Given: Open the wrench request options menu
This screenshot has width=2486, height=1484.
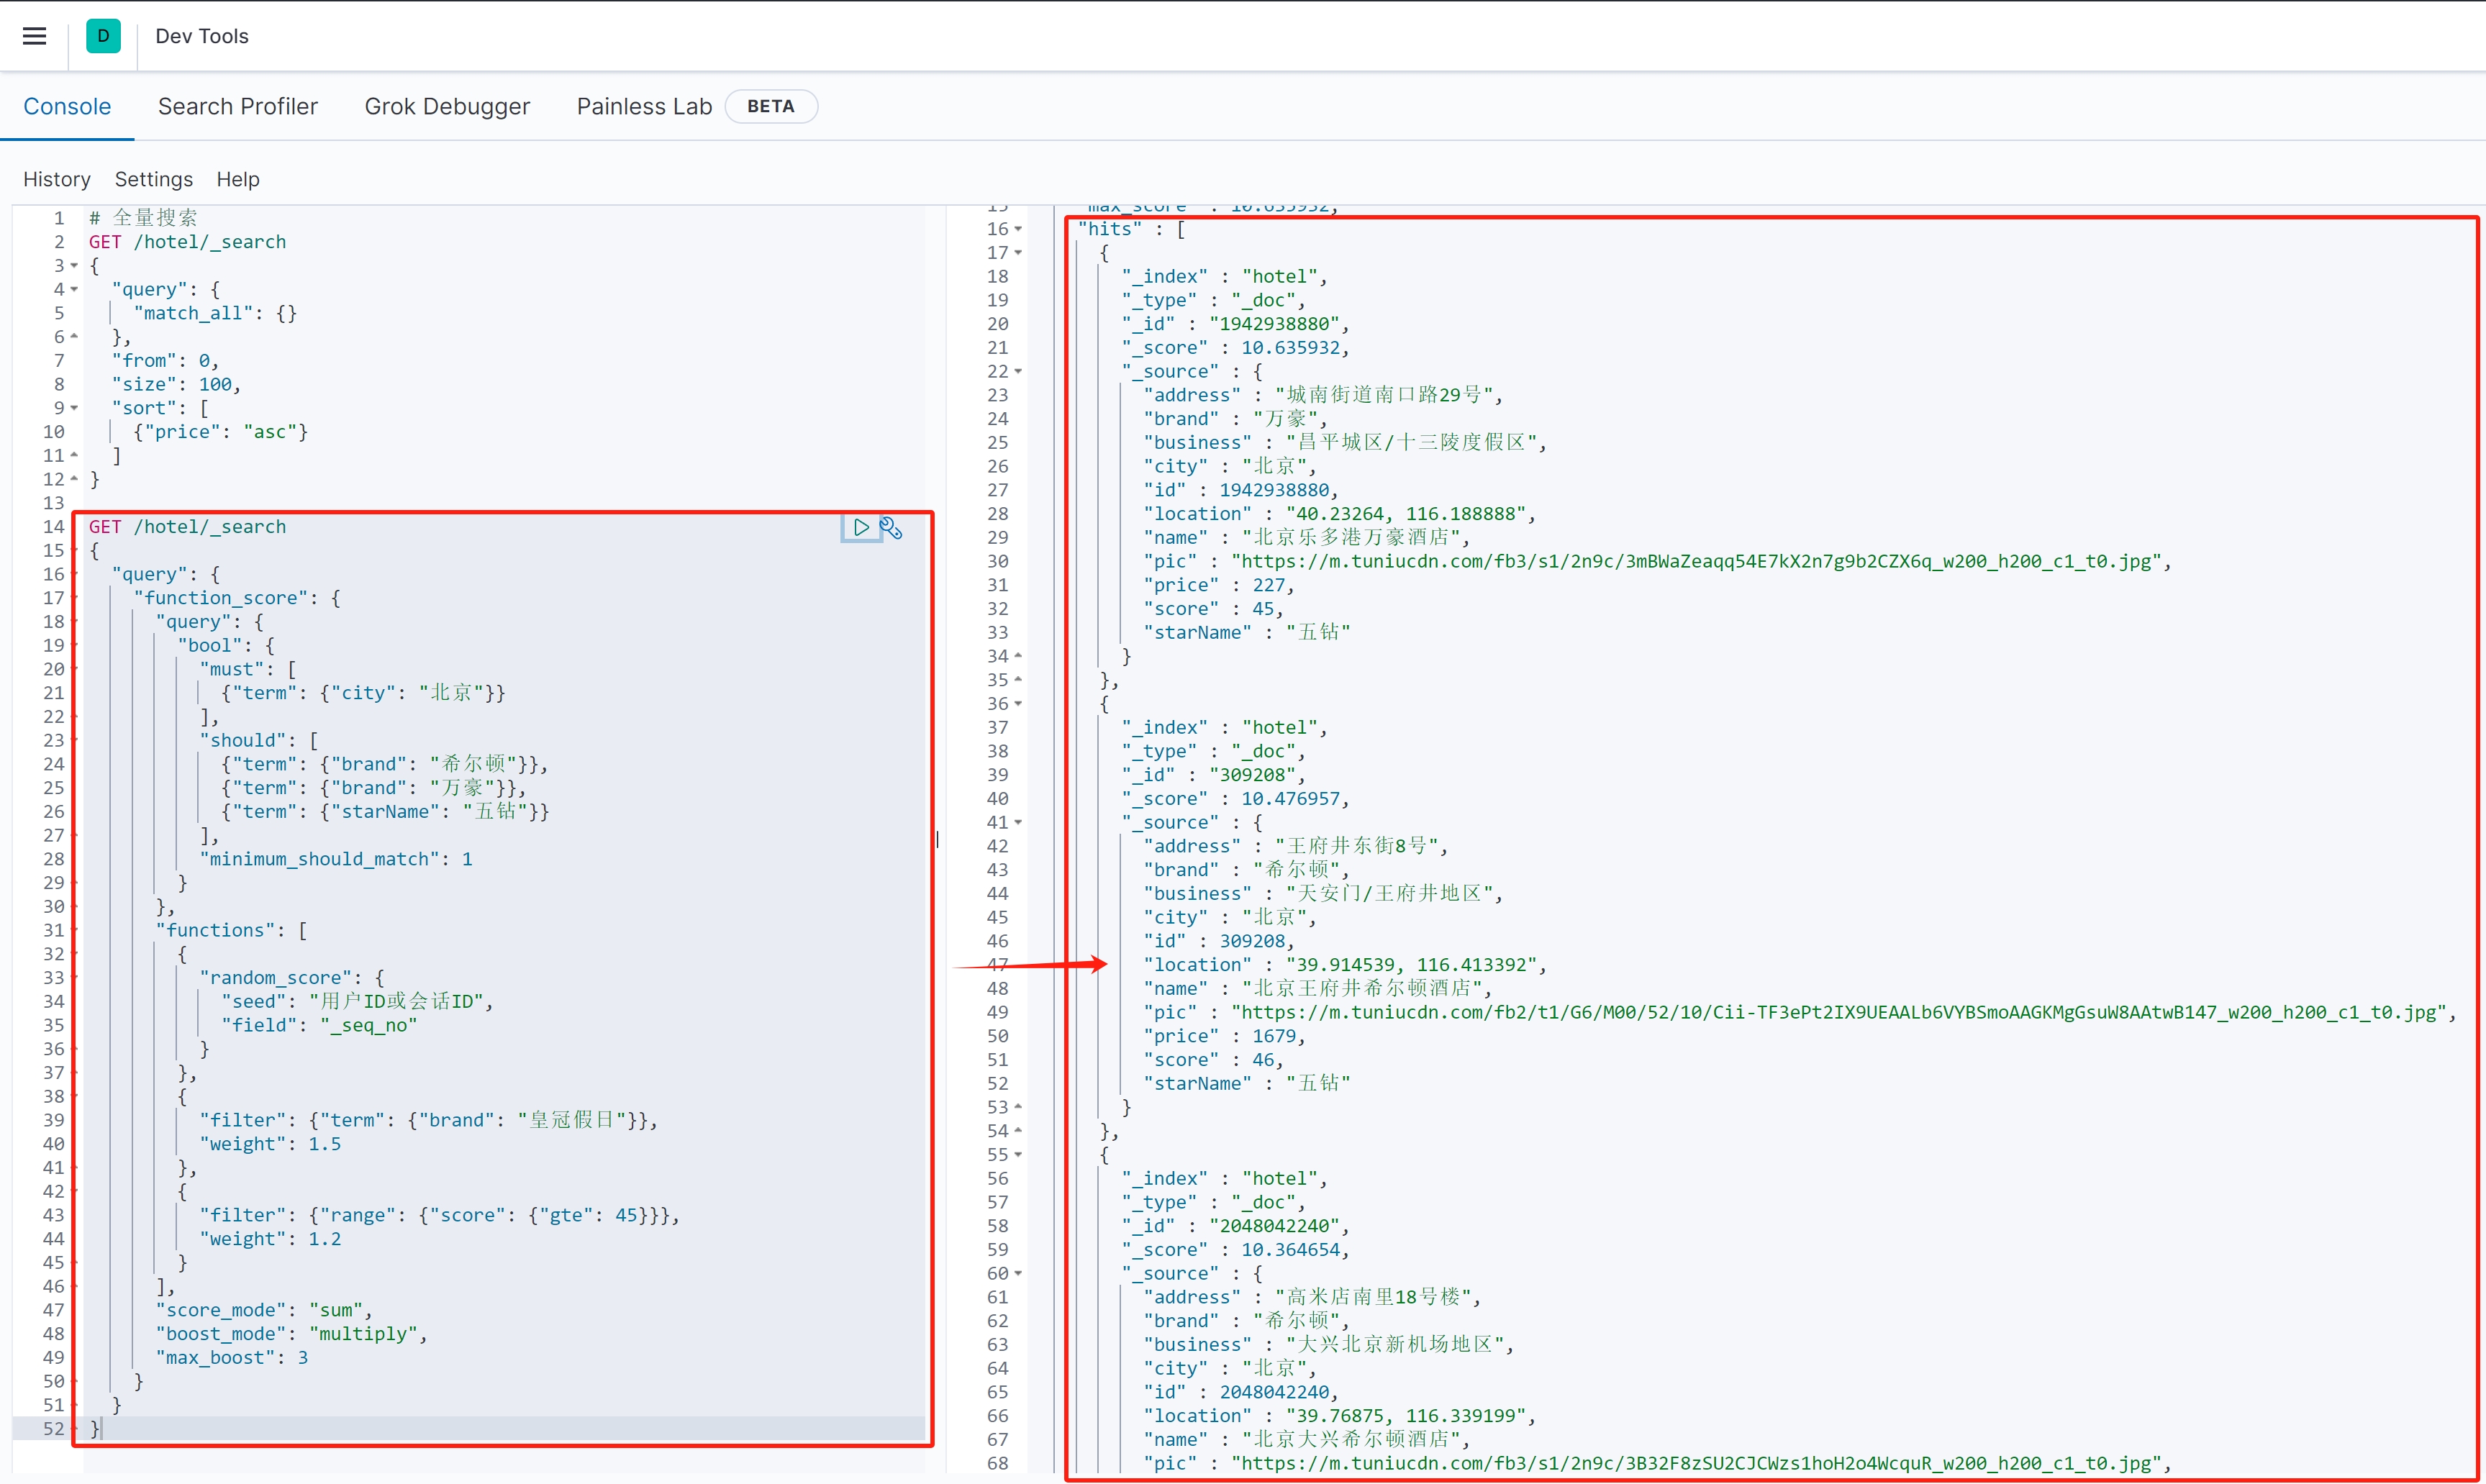Looking at the screenshot, I should (x=891, y=528).
